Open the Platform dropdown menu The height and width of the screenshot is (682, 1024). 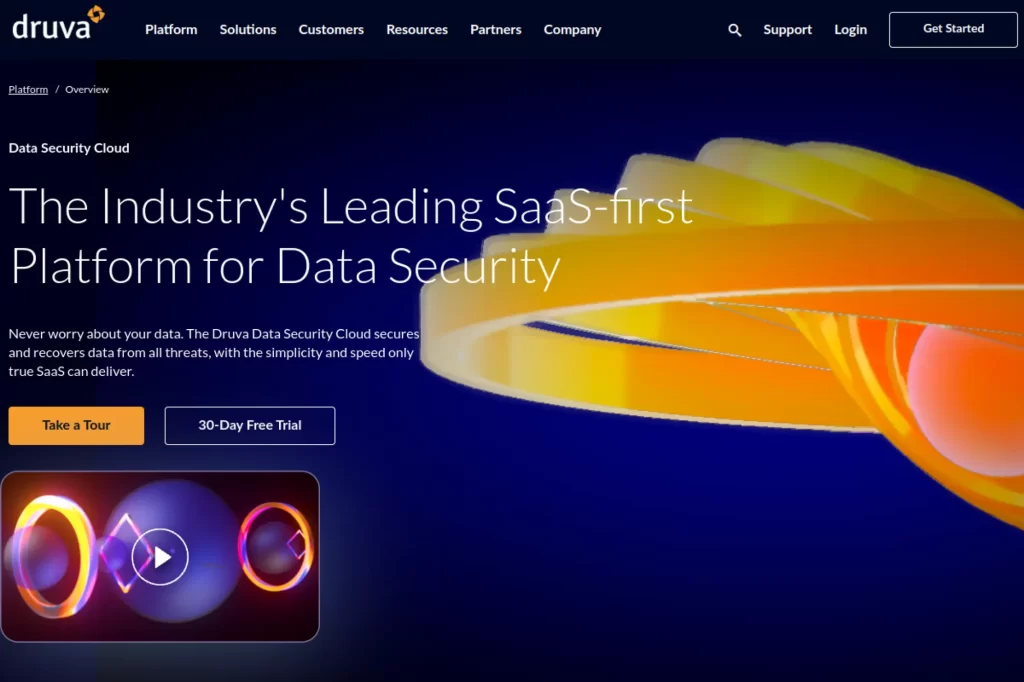tap(171, 30)
